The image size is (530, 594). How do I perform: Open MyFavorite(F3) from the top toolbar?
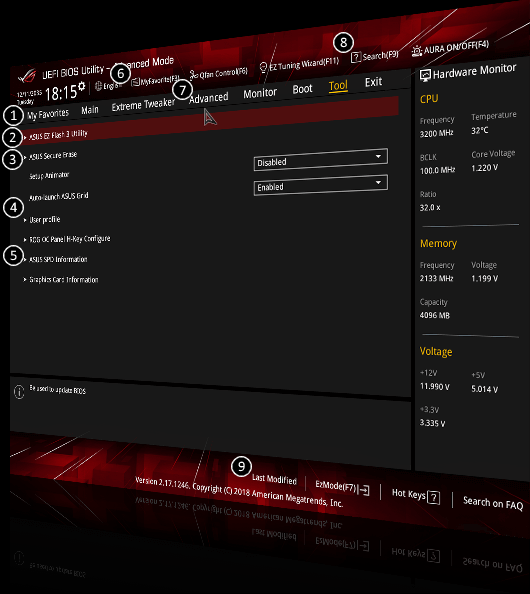coord(155,81)
